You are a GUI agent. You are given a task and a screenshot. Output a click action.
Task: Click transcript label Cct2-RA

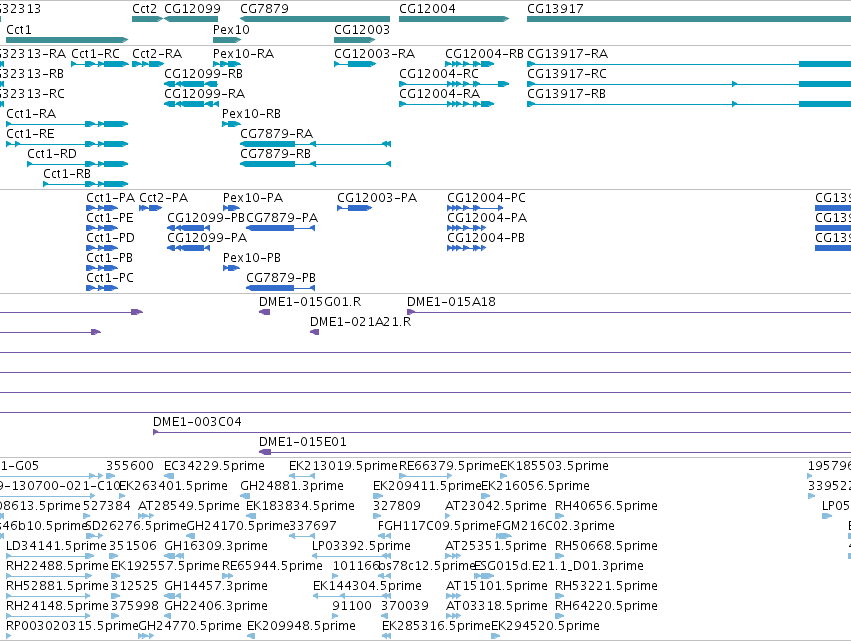pos(157,54)
